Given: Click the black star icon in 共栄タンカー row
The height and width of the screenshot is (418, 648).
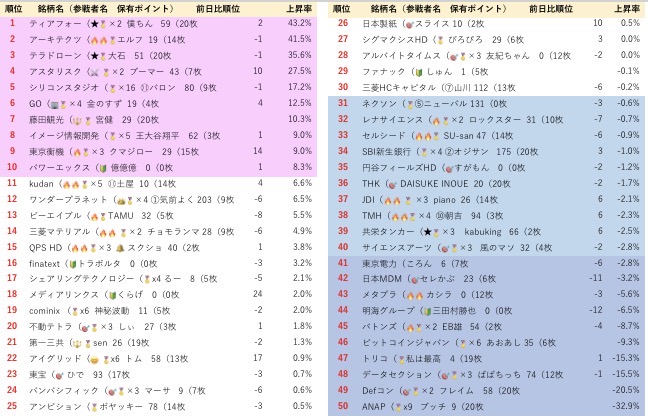Looking at the screenshot, I should click(428, 232).
